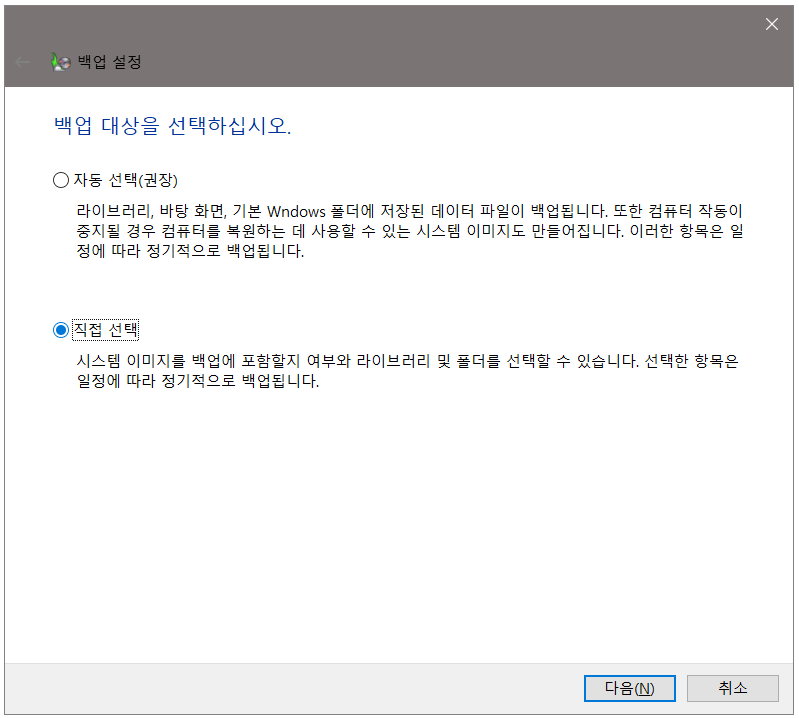799x718 pixels.
Task: Click the 백업 대상을 선택하십시오. heading
Action: [x=172, y=126]
